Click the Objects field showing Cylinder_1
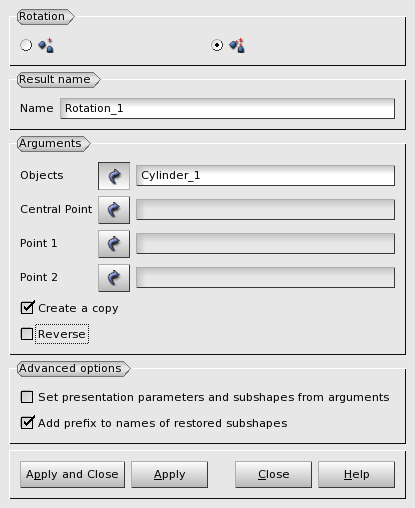 click(265, 176)
